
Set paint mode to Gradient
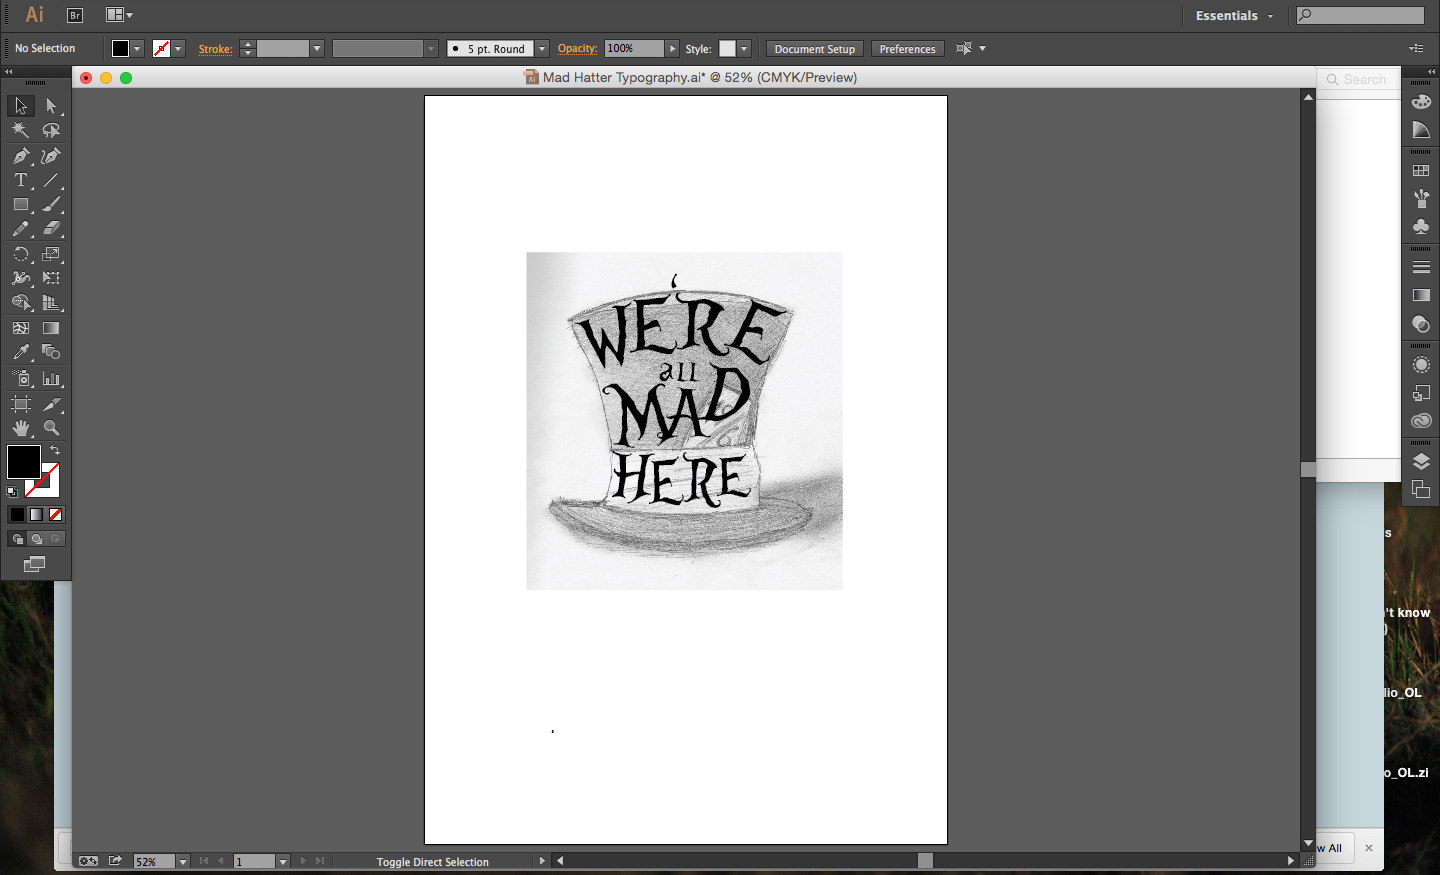coord(36,514)
